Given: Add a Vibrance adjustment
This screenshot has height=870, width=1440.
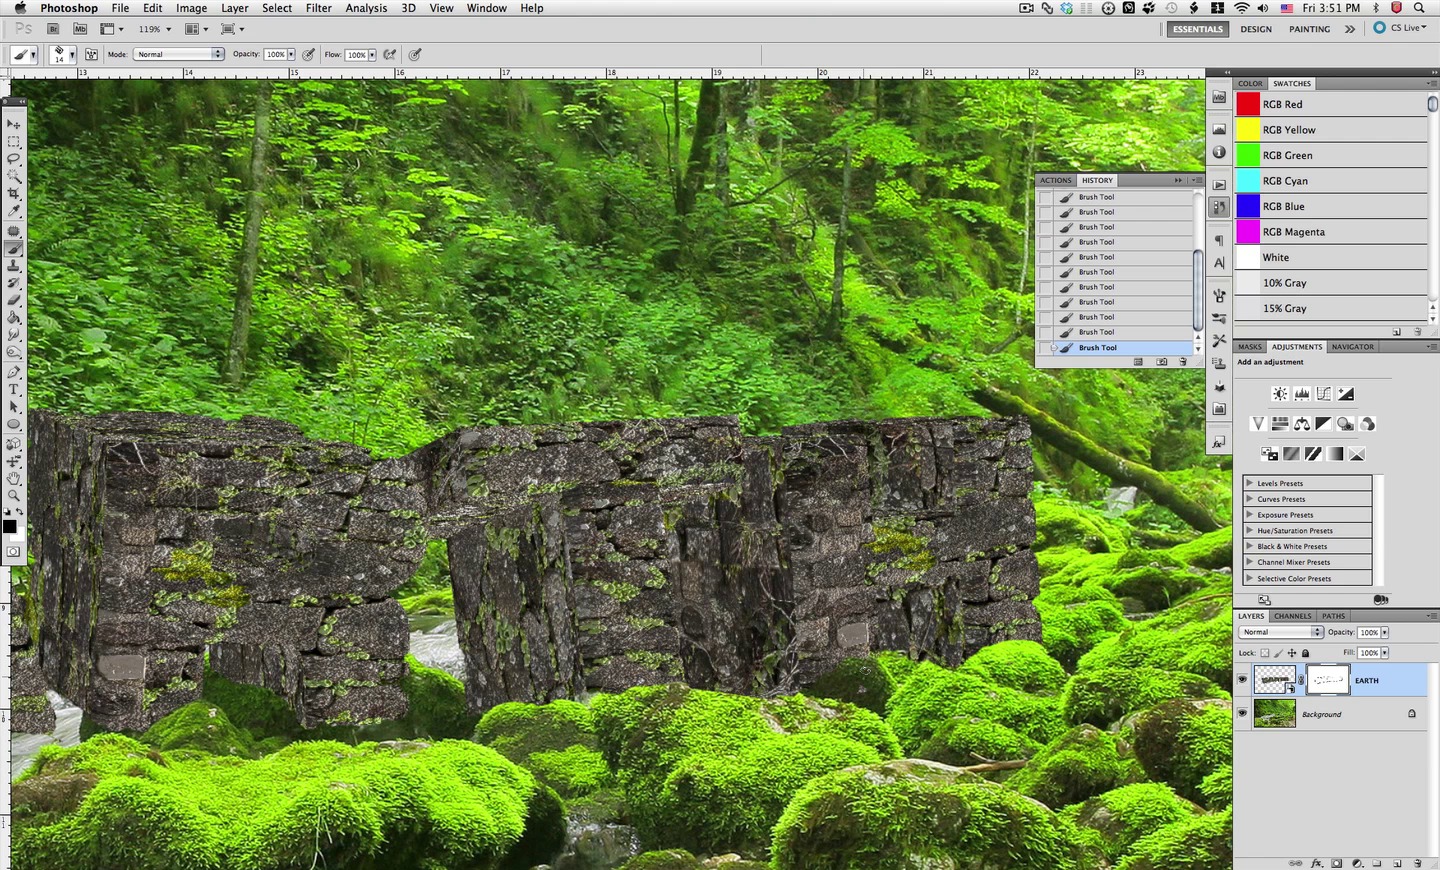Looking at the screenshot, I should [x=1257, y=424].
